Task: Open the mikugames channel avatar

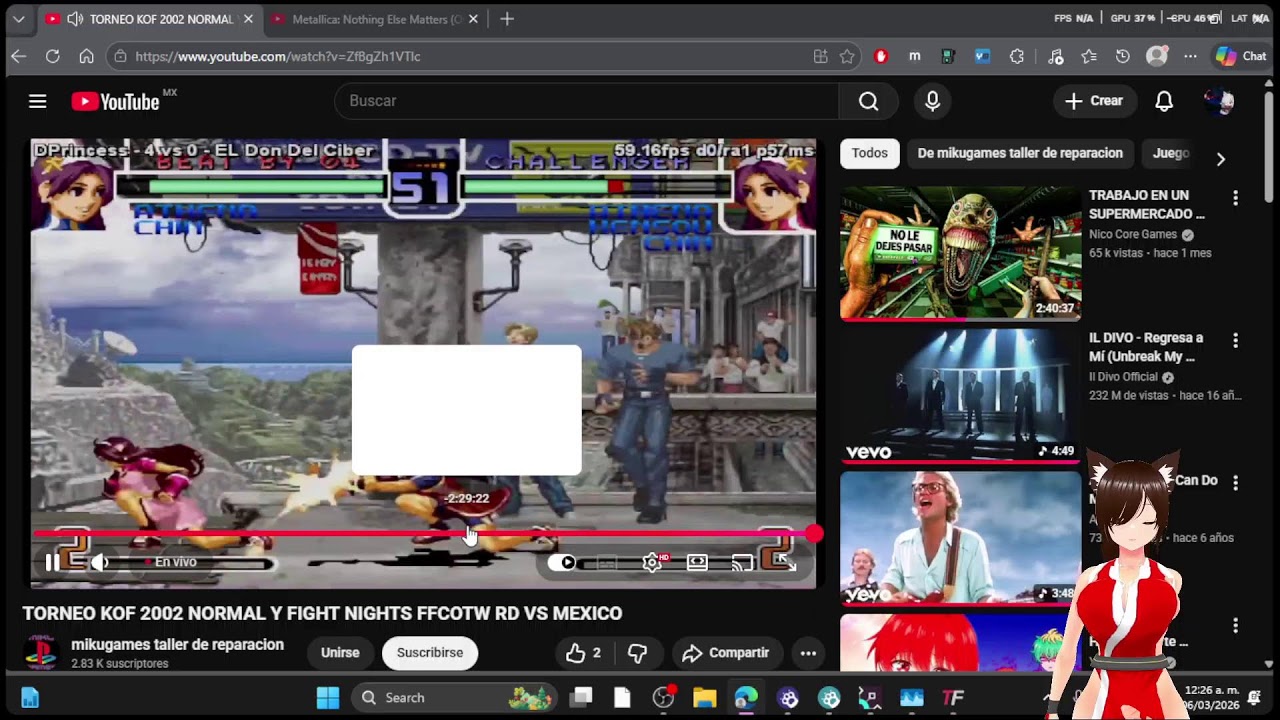Action: coord(41,652)
